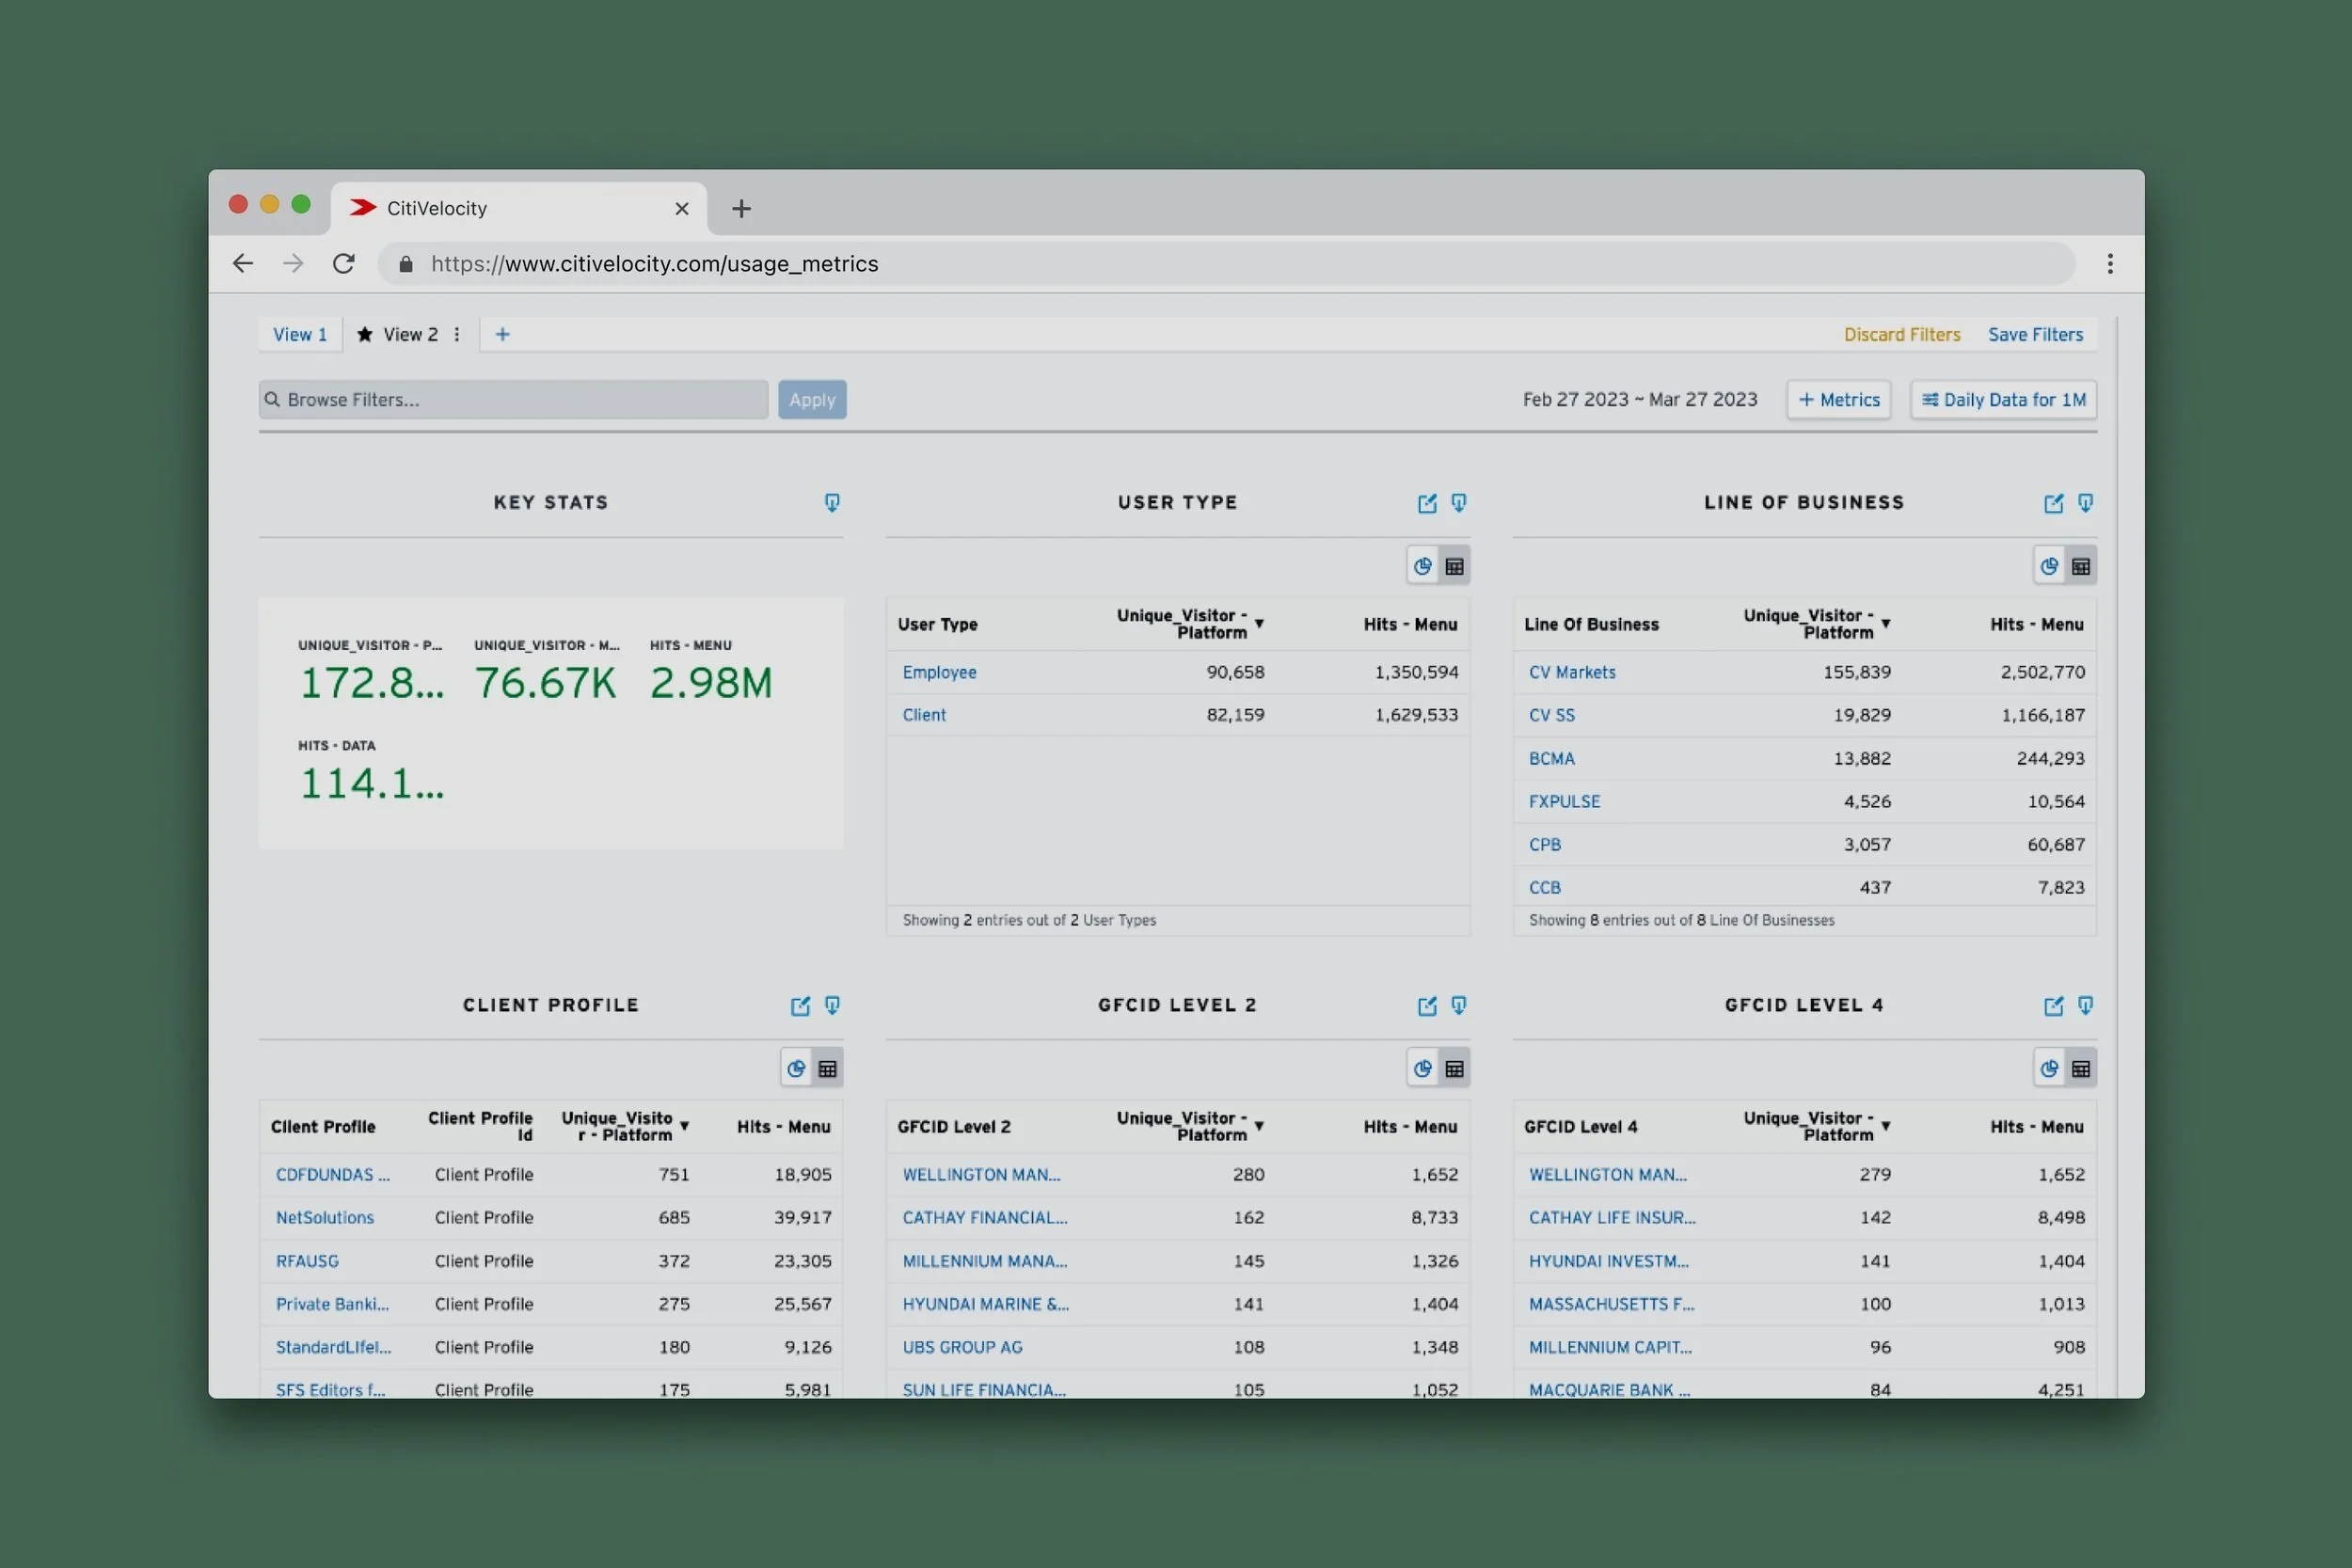Switch Line of Business panel to table view
Viewport: 2352px width, 1568px height.
click(x=2081, y=567)
